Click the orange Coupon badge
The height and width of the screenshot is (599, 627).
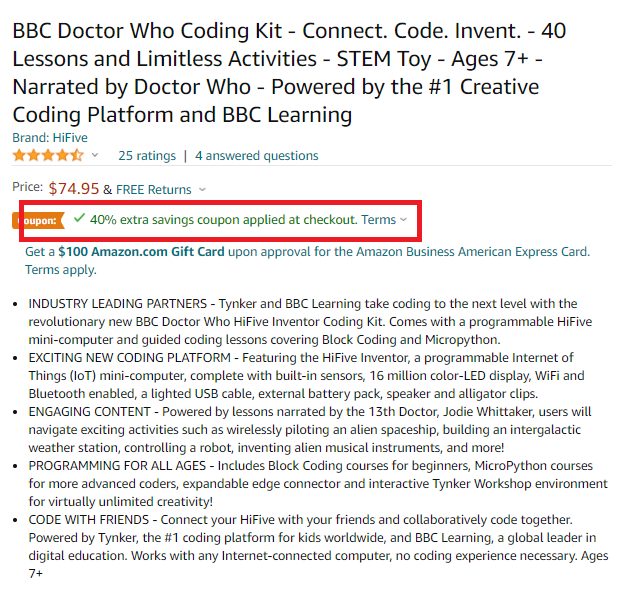pyautogui.click(x=38, y=220)
